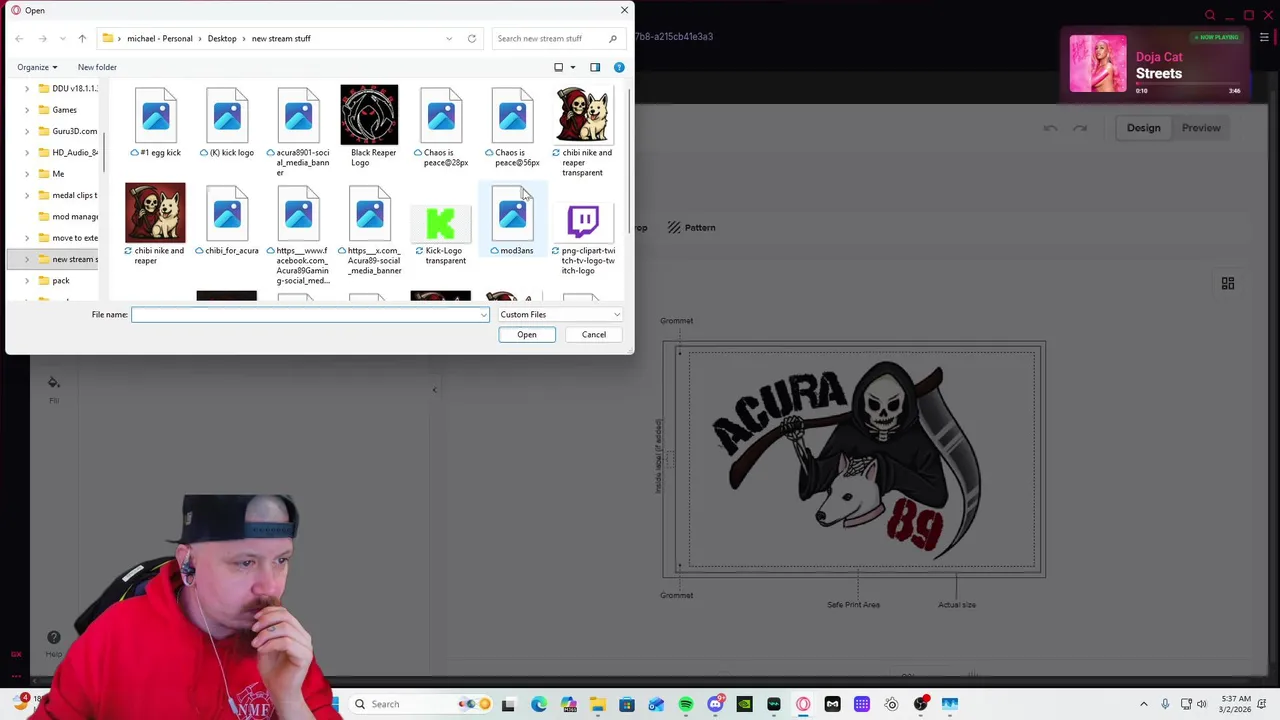Screen dimensions: 1280x720
Task: Click michael - Personal in breadcrumb
Action: (160, 38)
